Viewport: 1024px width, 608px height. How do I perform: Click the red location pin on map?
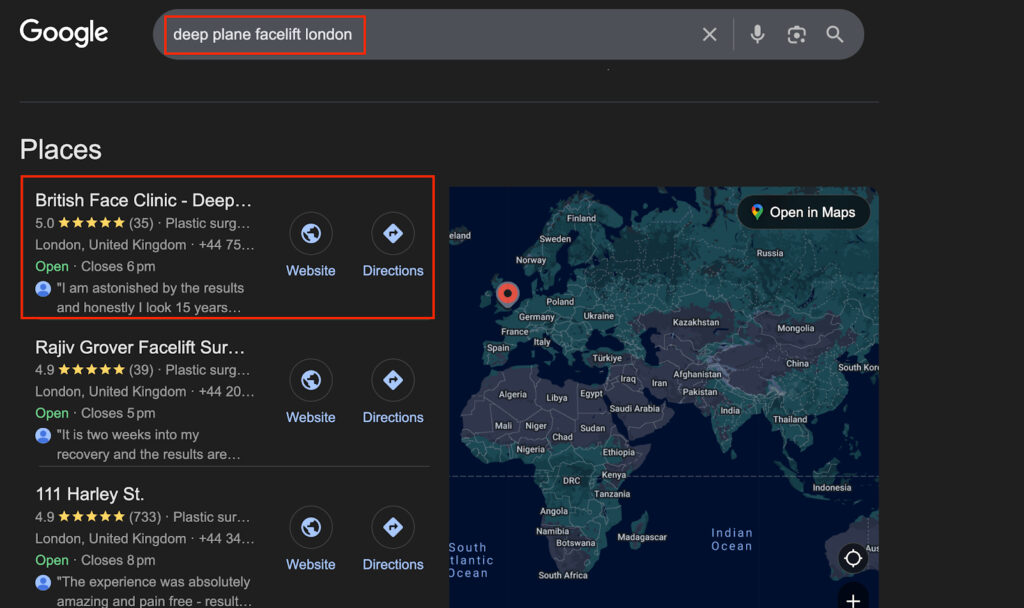pyautogui.click(x=507, y=294)
